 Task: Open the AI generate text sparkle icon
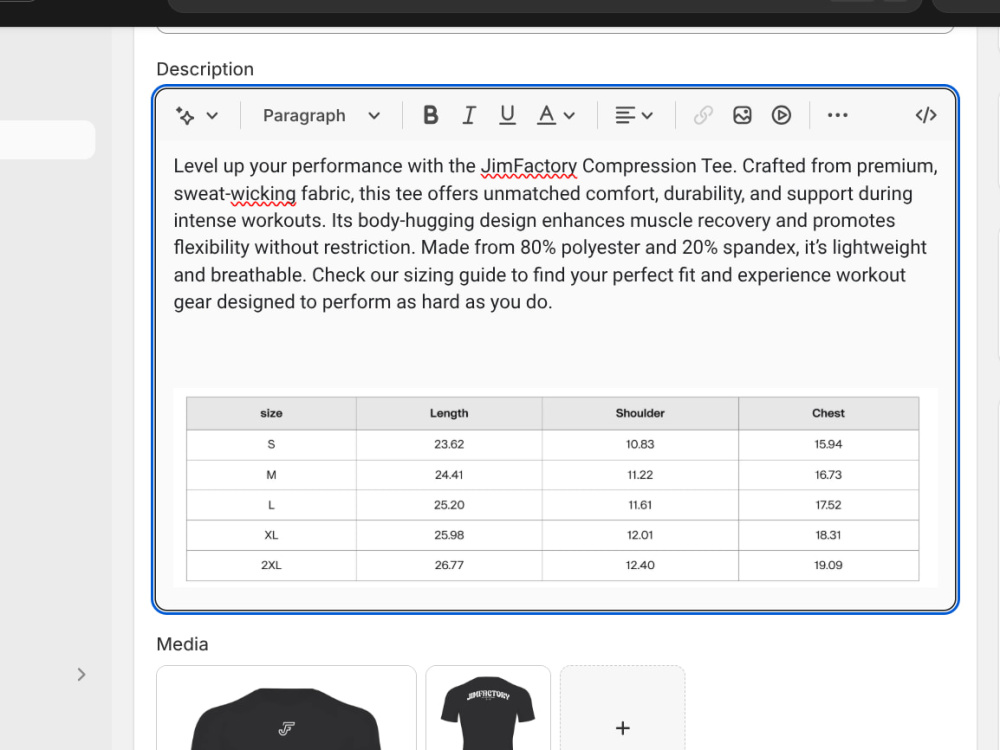pos(185,115)
